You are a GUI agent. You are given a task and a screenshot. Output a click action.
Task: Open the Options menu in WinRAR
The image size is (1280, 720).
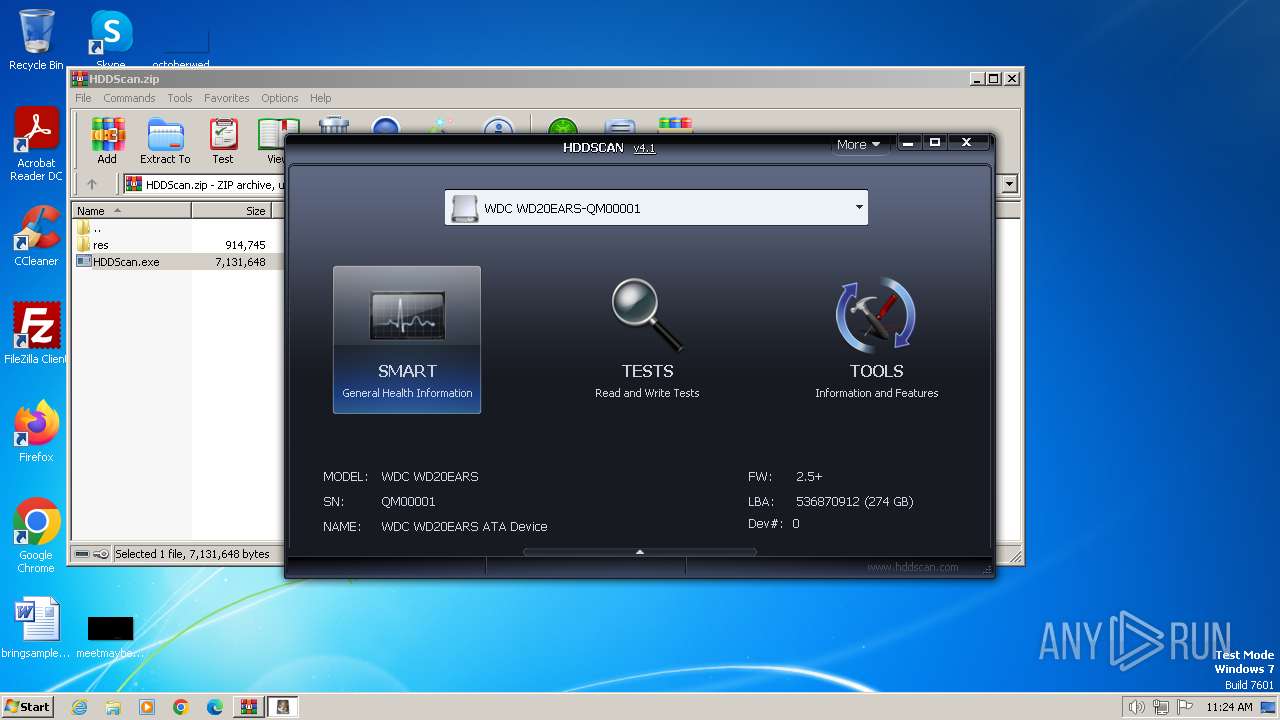click(x=280, y=98)
